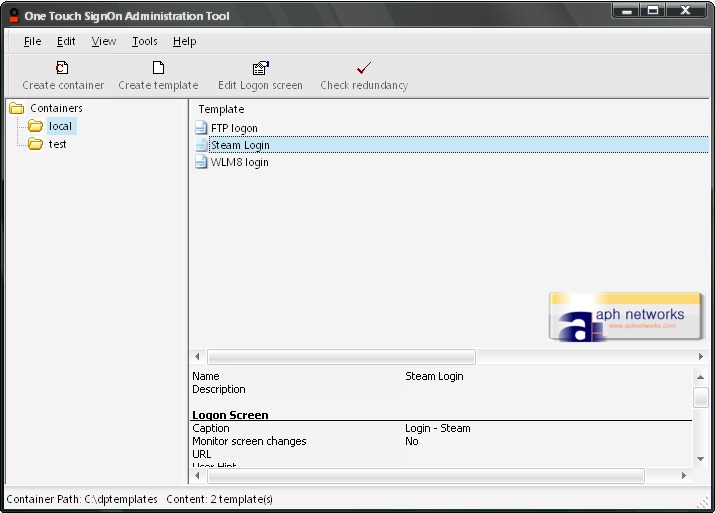This screenshot has width=715, height=513.
Task: Select the local container in tree
Action: pos(60,126)
